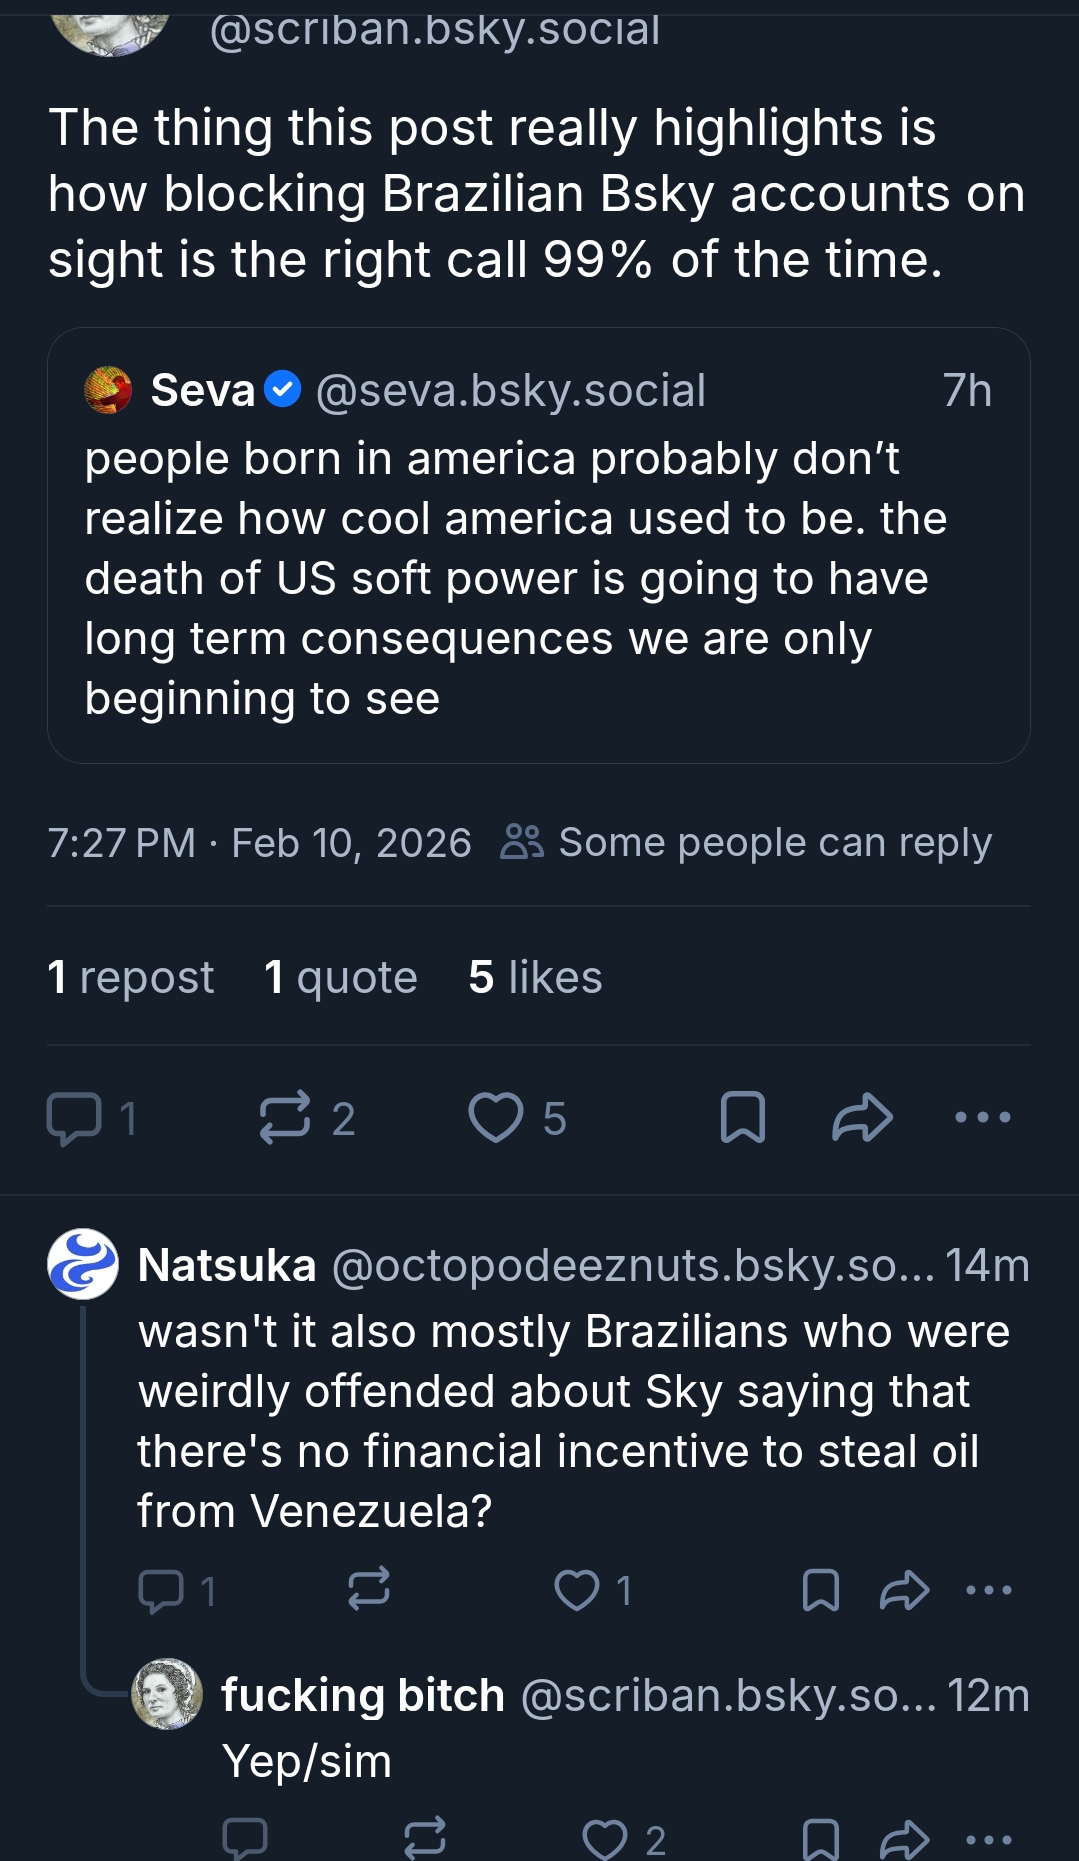Reply to Natsuka's comment
This screenshot has width=1079, height=1861.
coord(161,1591)
